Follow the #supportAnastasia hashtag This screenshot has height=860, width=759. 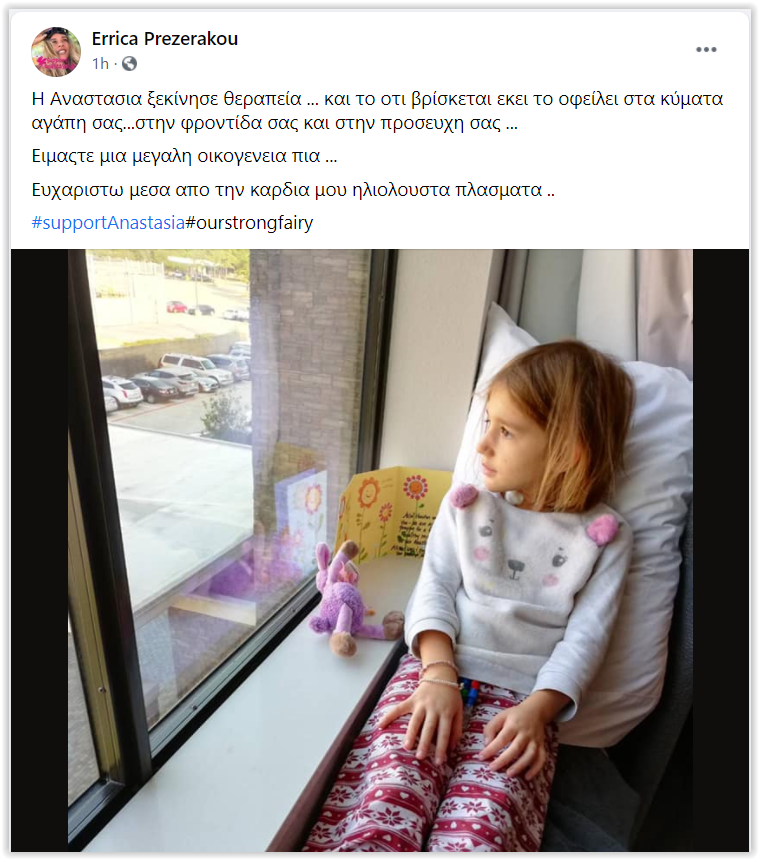(108, 223)
